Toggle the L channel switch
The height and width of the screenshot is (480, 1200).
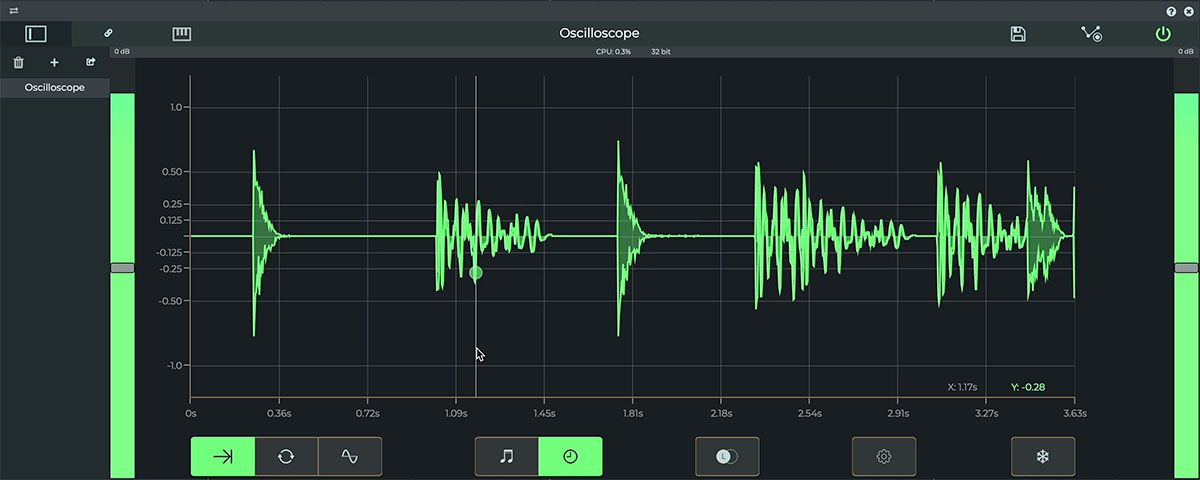pos(727,456)
